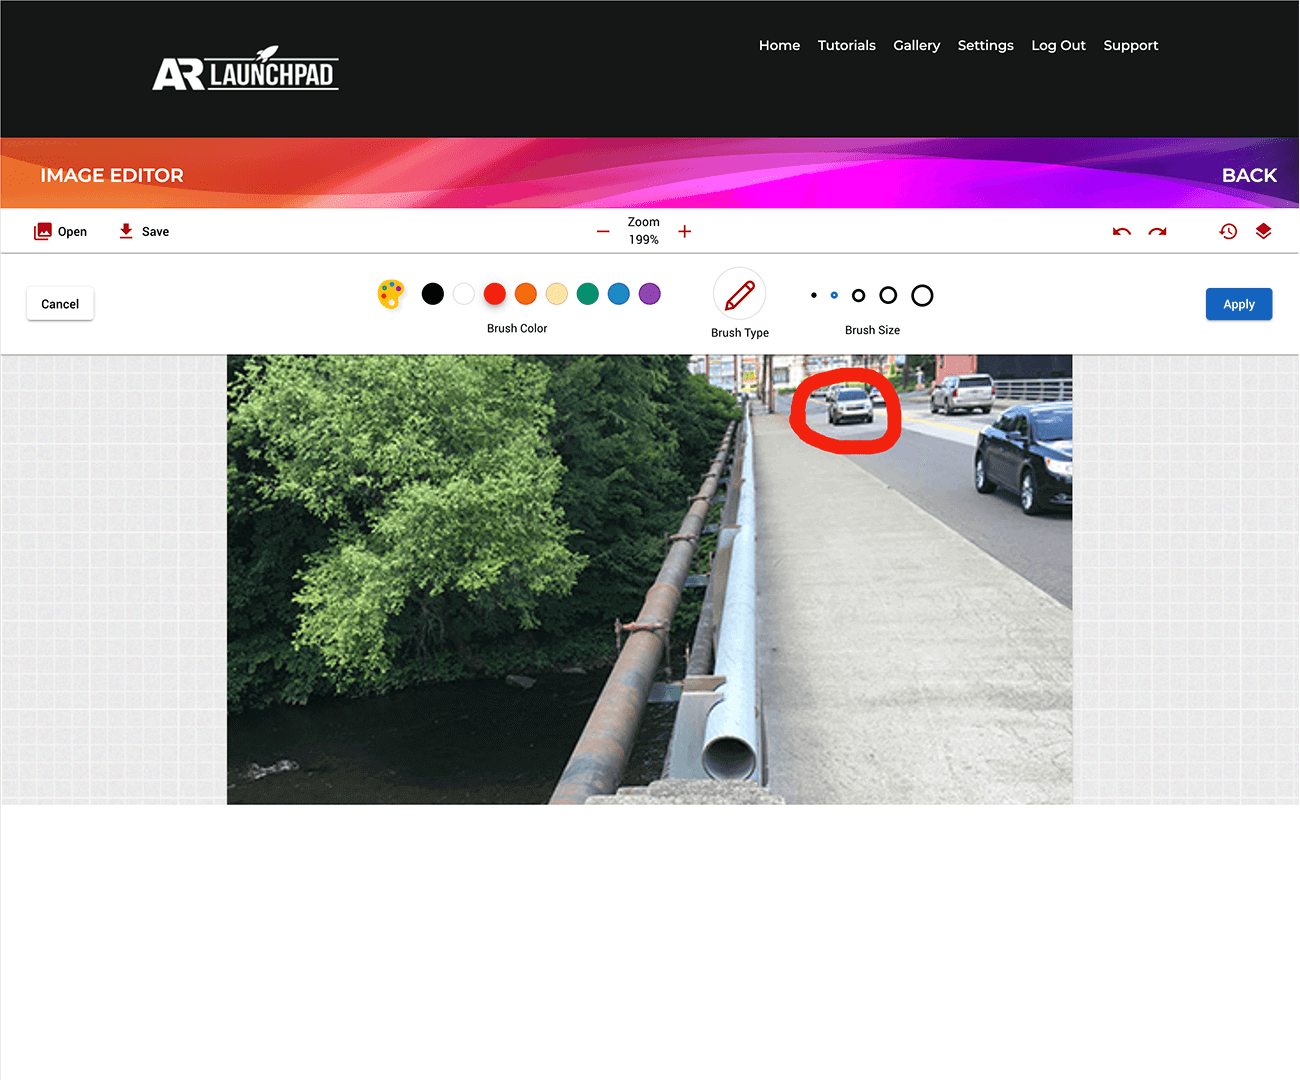Open the Gallery page
The height and width of the screenshot is (1080, 1300).
tap(917, 45)
